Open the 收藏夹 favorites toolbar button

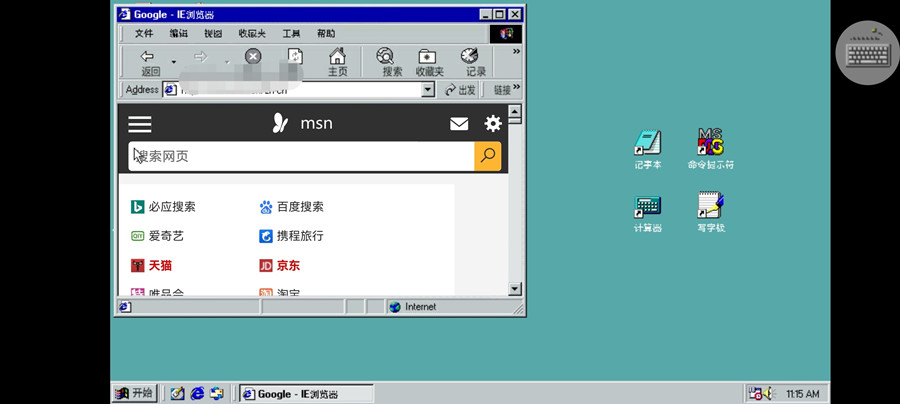tap(429, 63)
